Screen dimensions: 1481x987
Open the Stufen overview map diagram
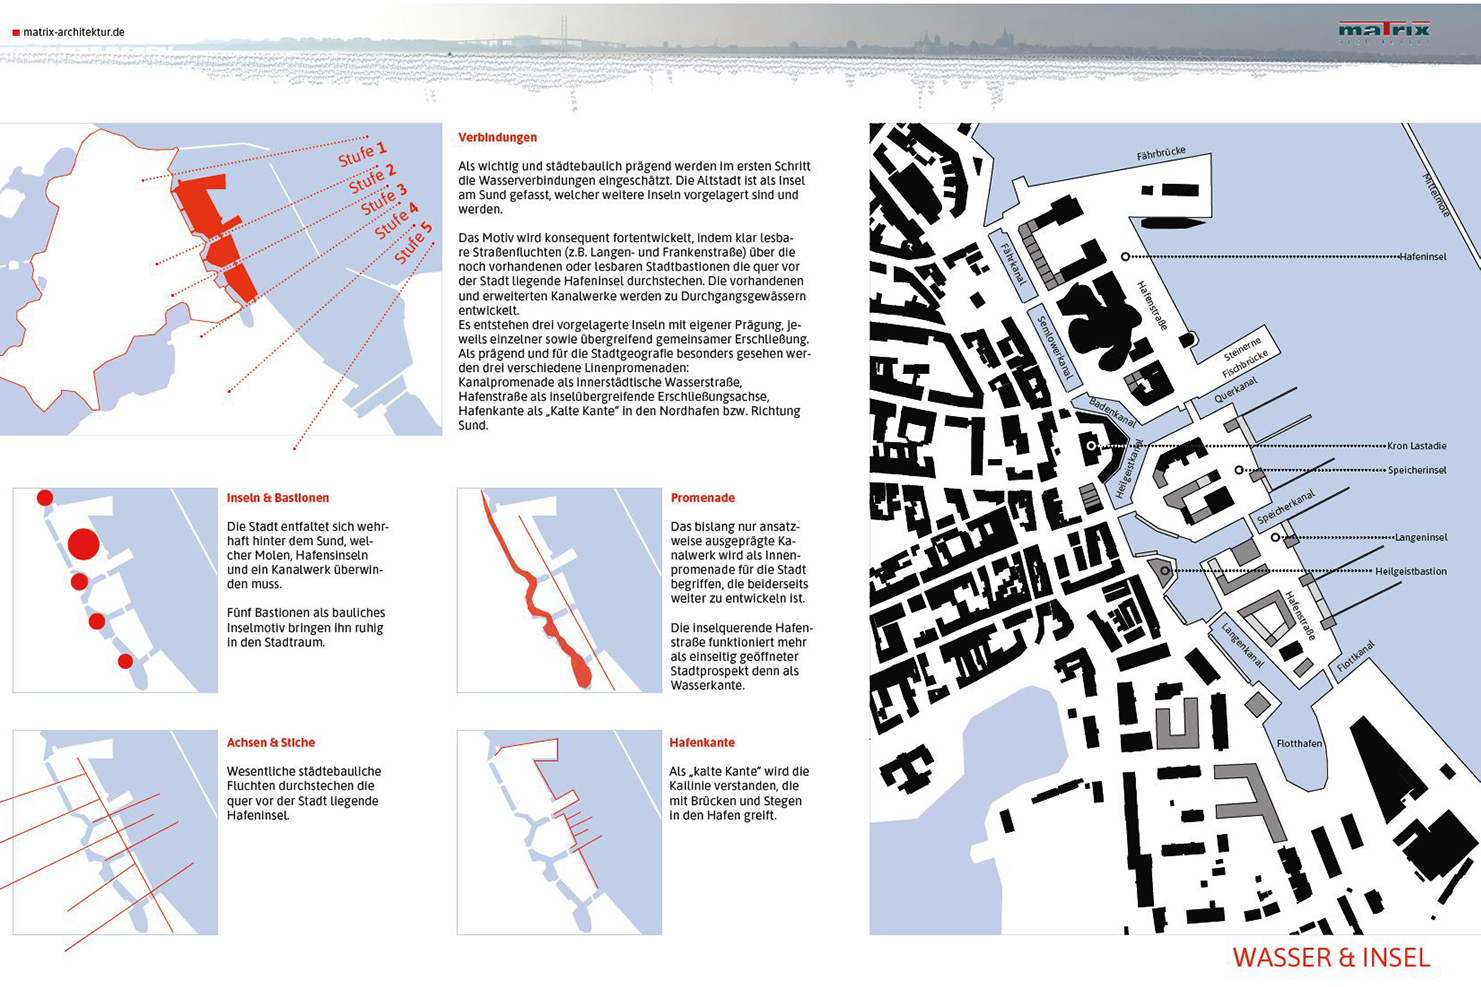pyautogui.click(x=221, y=279)
